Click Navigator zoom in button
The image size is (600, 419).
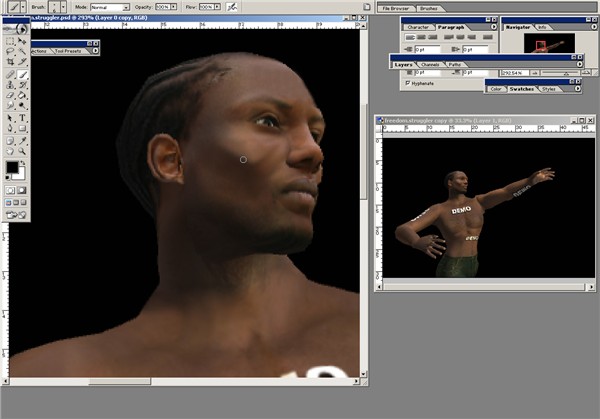click(586, 72)
